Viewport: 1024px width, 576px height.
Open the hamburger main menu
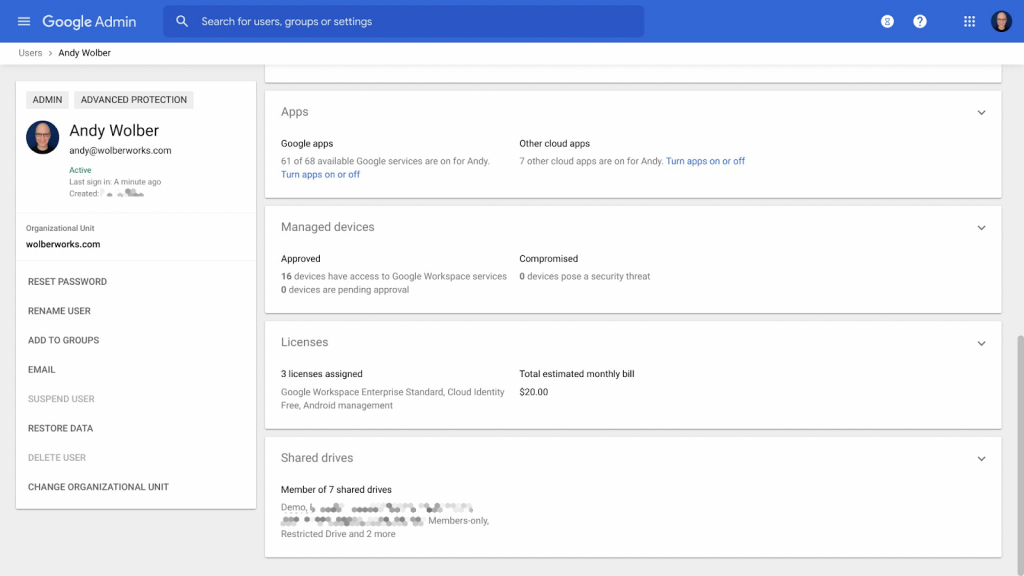(x=24, y=21)
